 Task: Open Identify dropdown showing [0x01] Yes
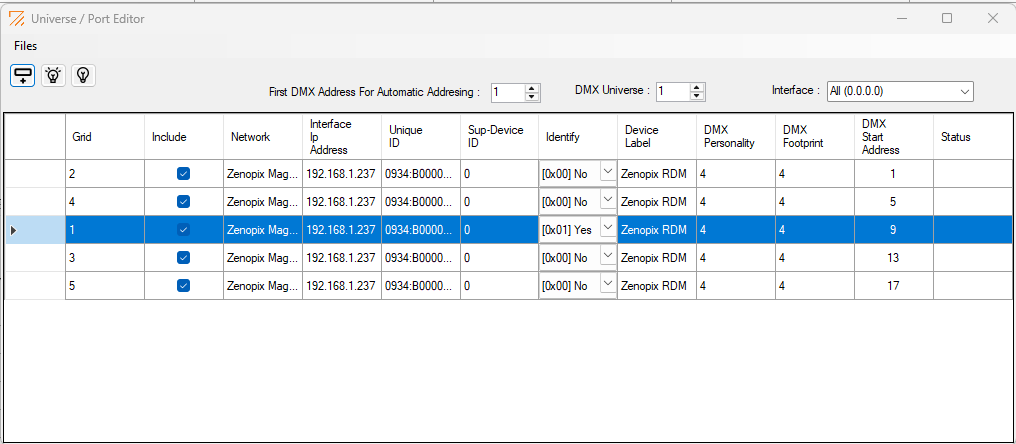tap(608, 228)
